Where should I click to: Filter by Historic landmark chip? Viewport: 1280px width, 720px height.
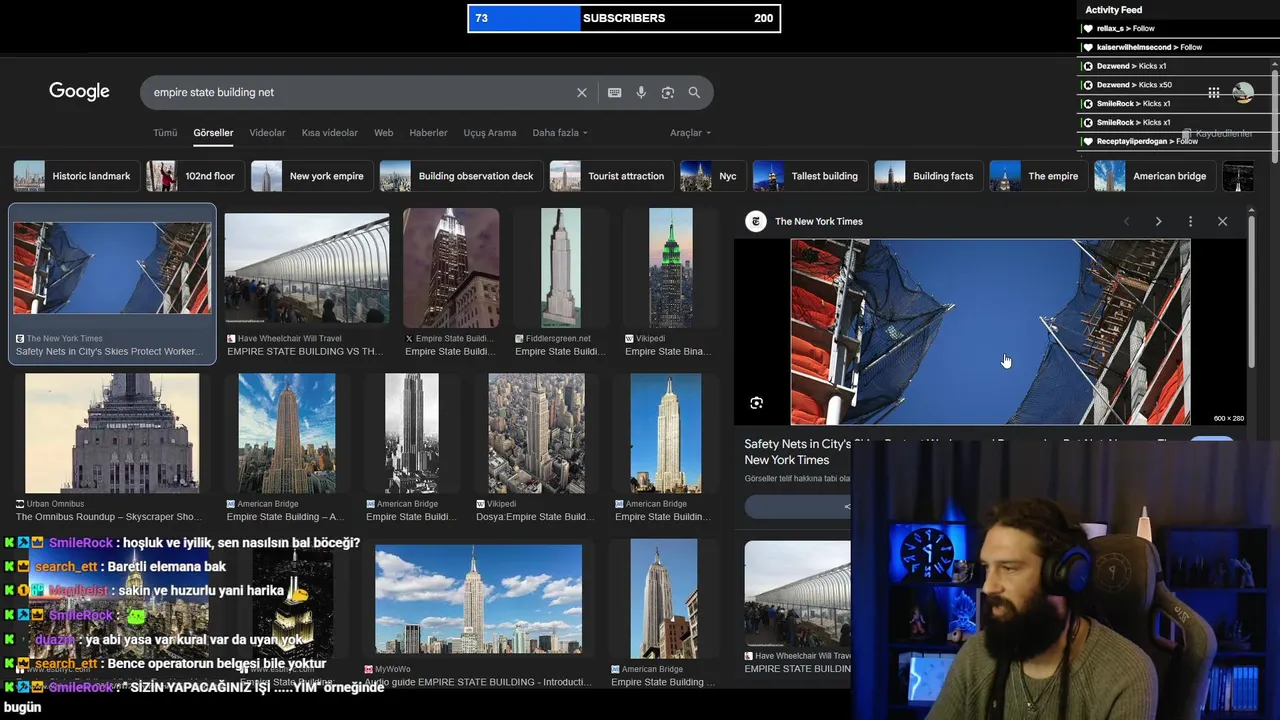[76, 176]
